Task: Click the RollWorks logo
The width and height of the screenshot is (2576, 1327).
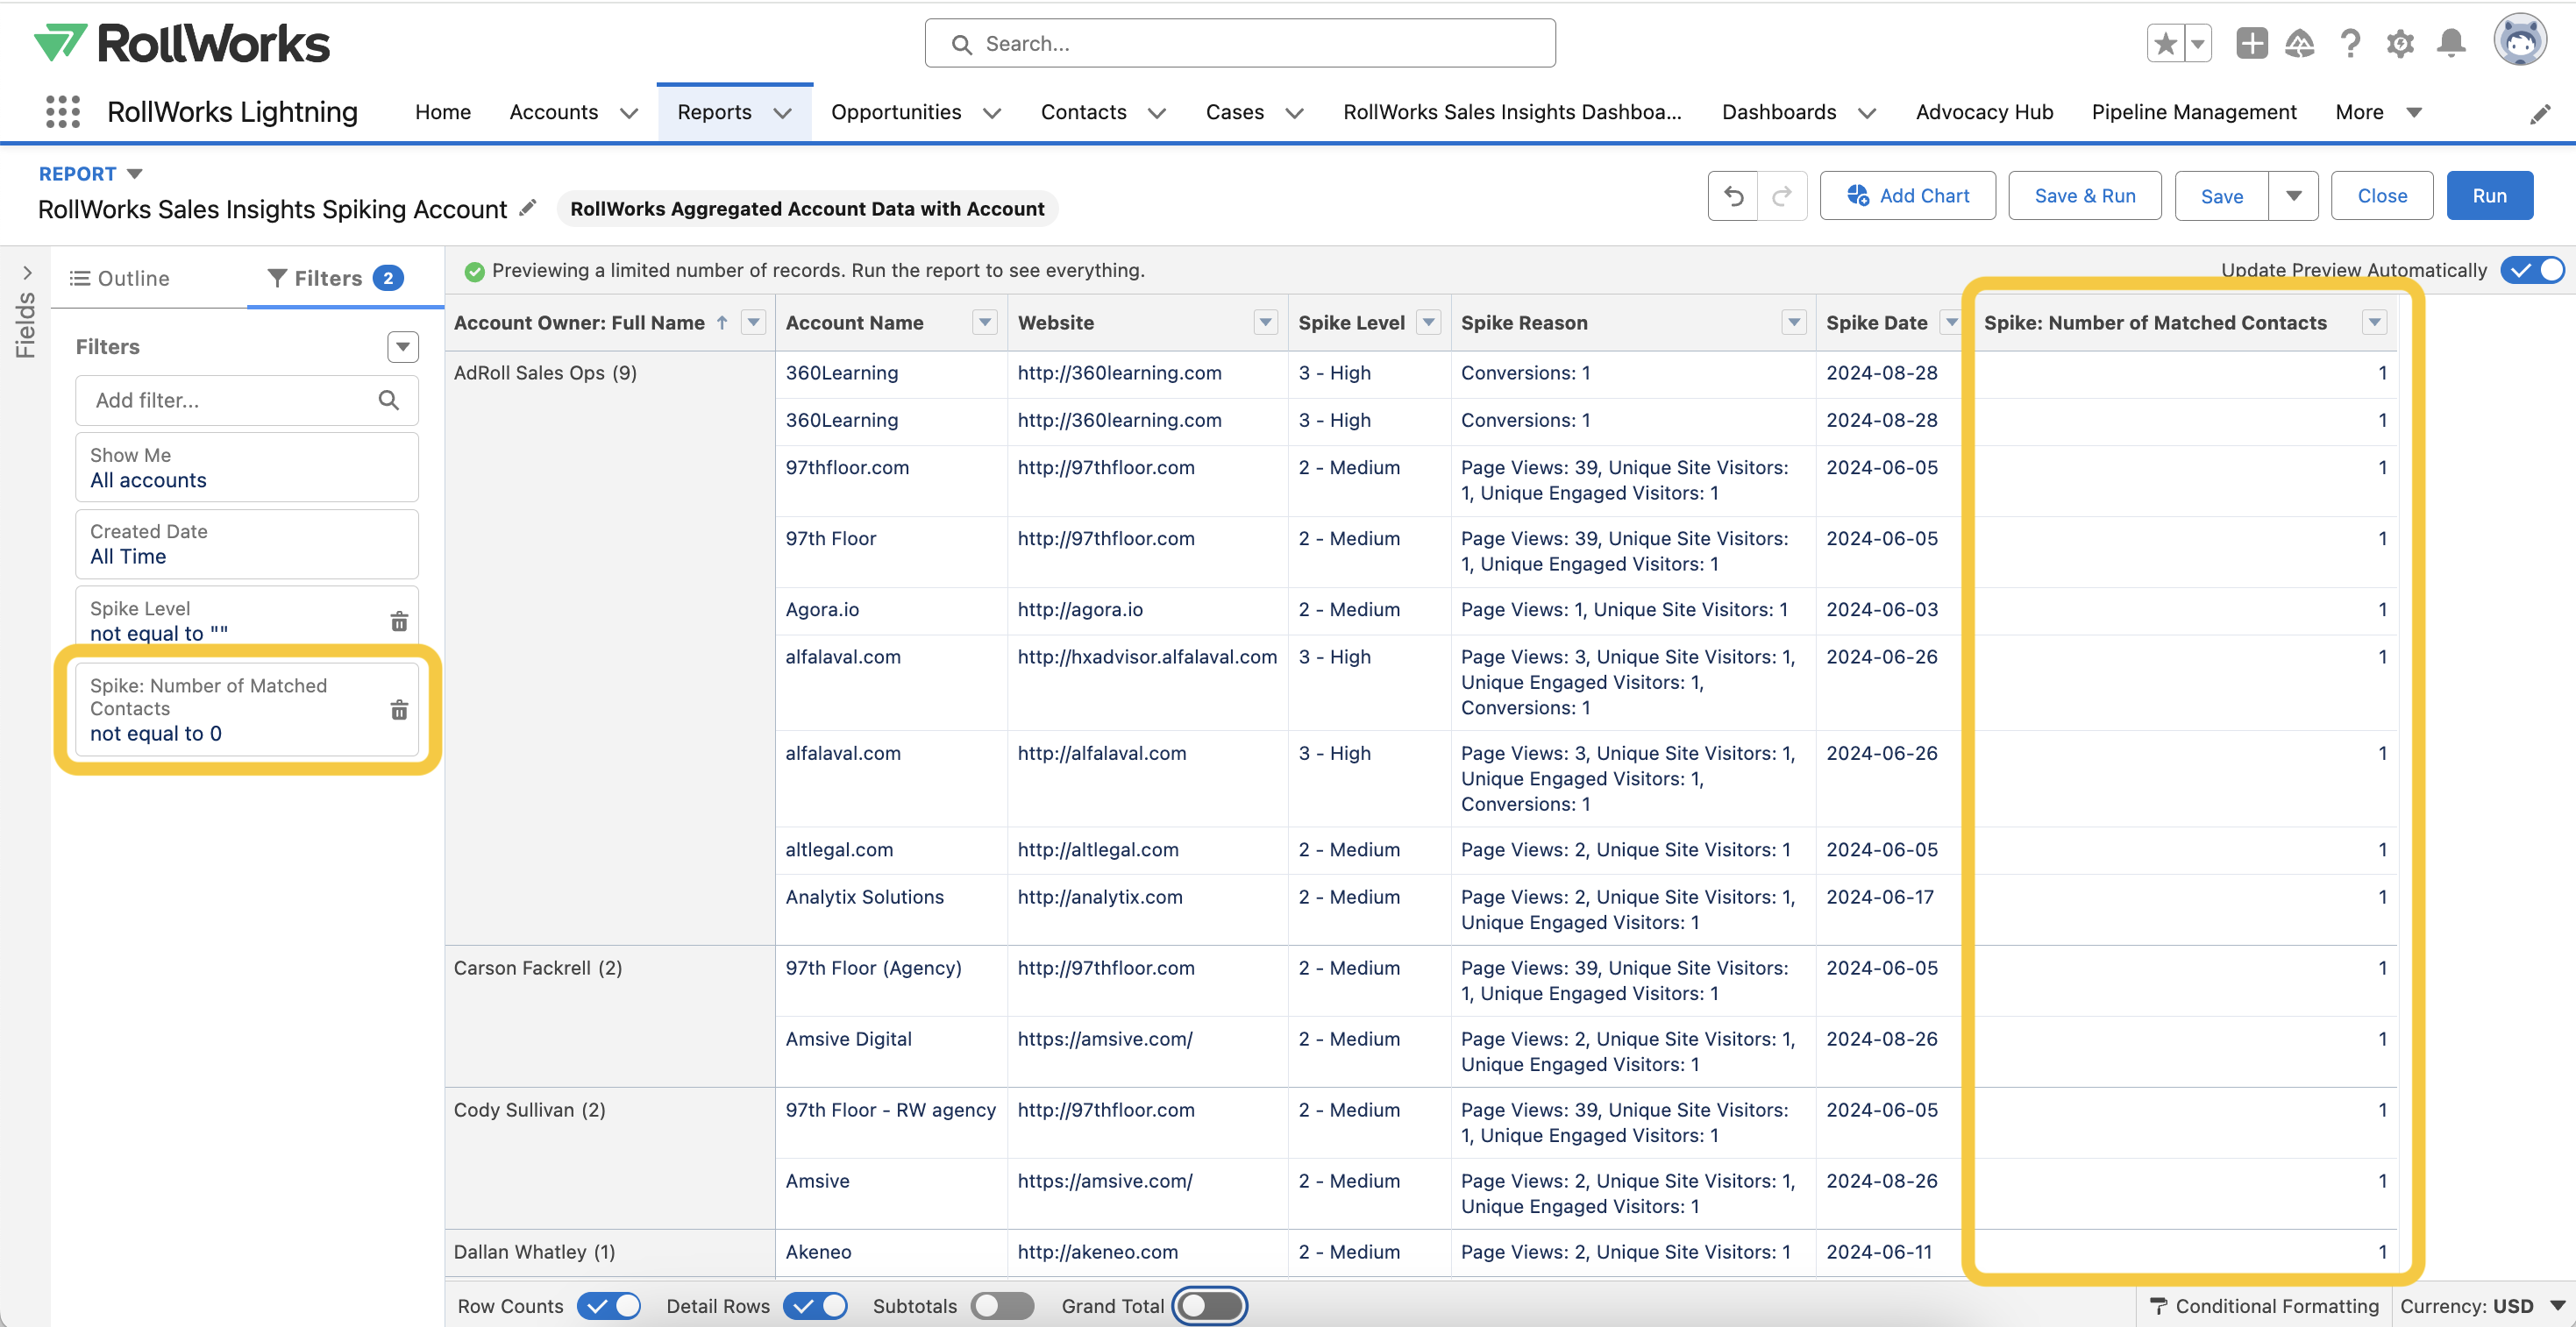Action: 182,43
